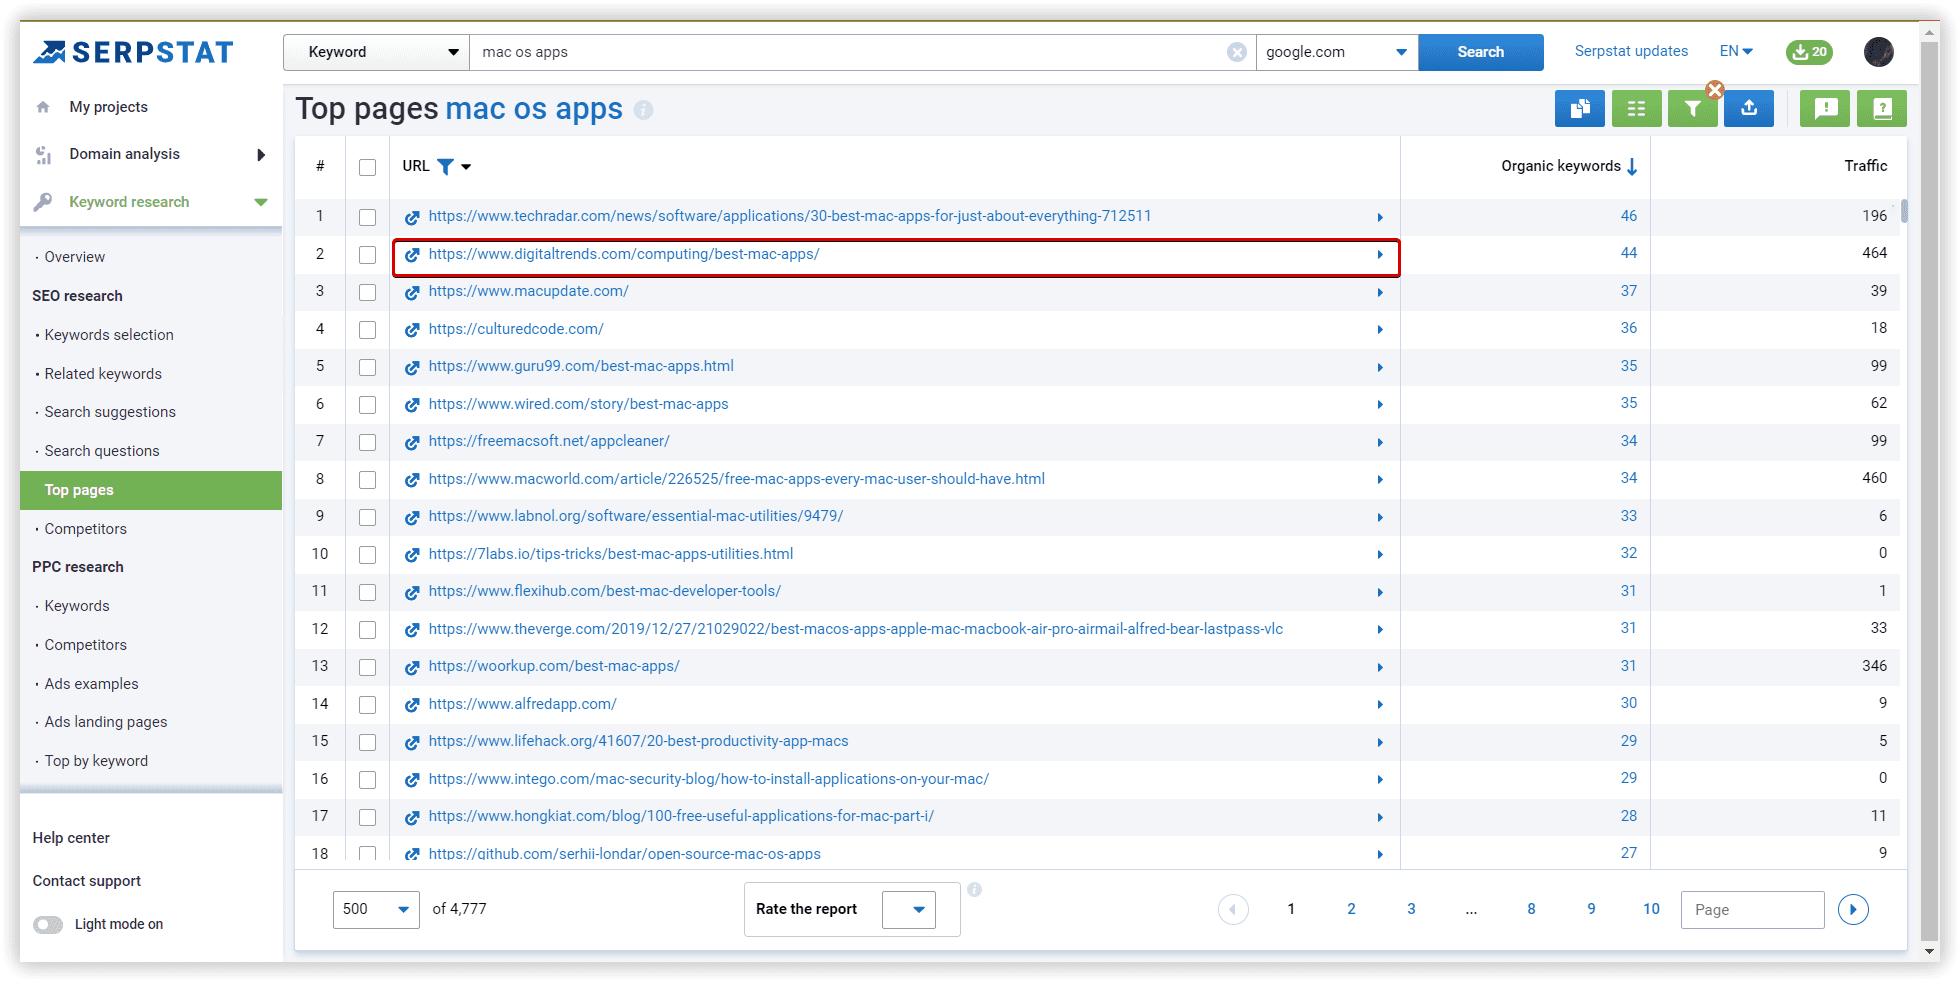Go to previous page arrow button
The image size is (1960, 982).
pos(1233,909)
